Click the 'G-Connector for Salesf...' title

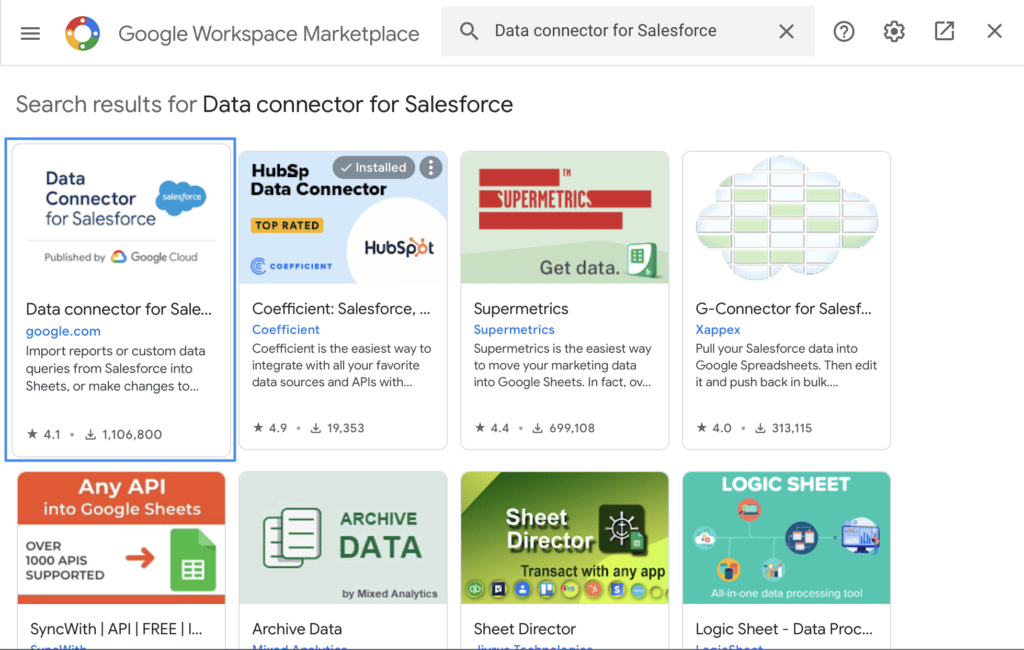point(783,308)
